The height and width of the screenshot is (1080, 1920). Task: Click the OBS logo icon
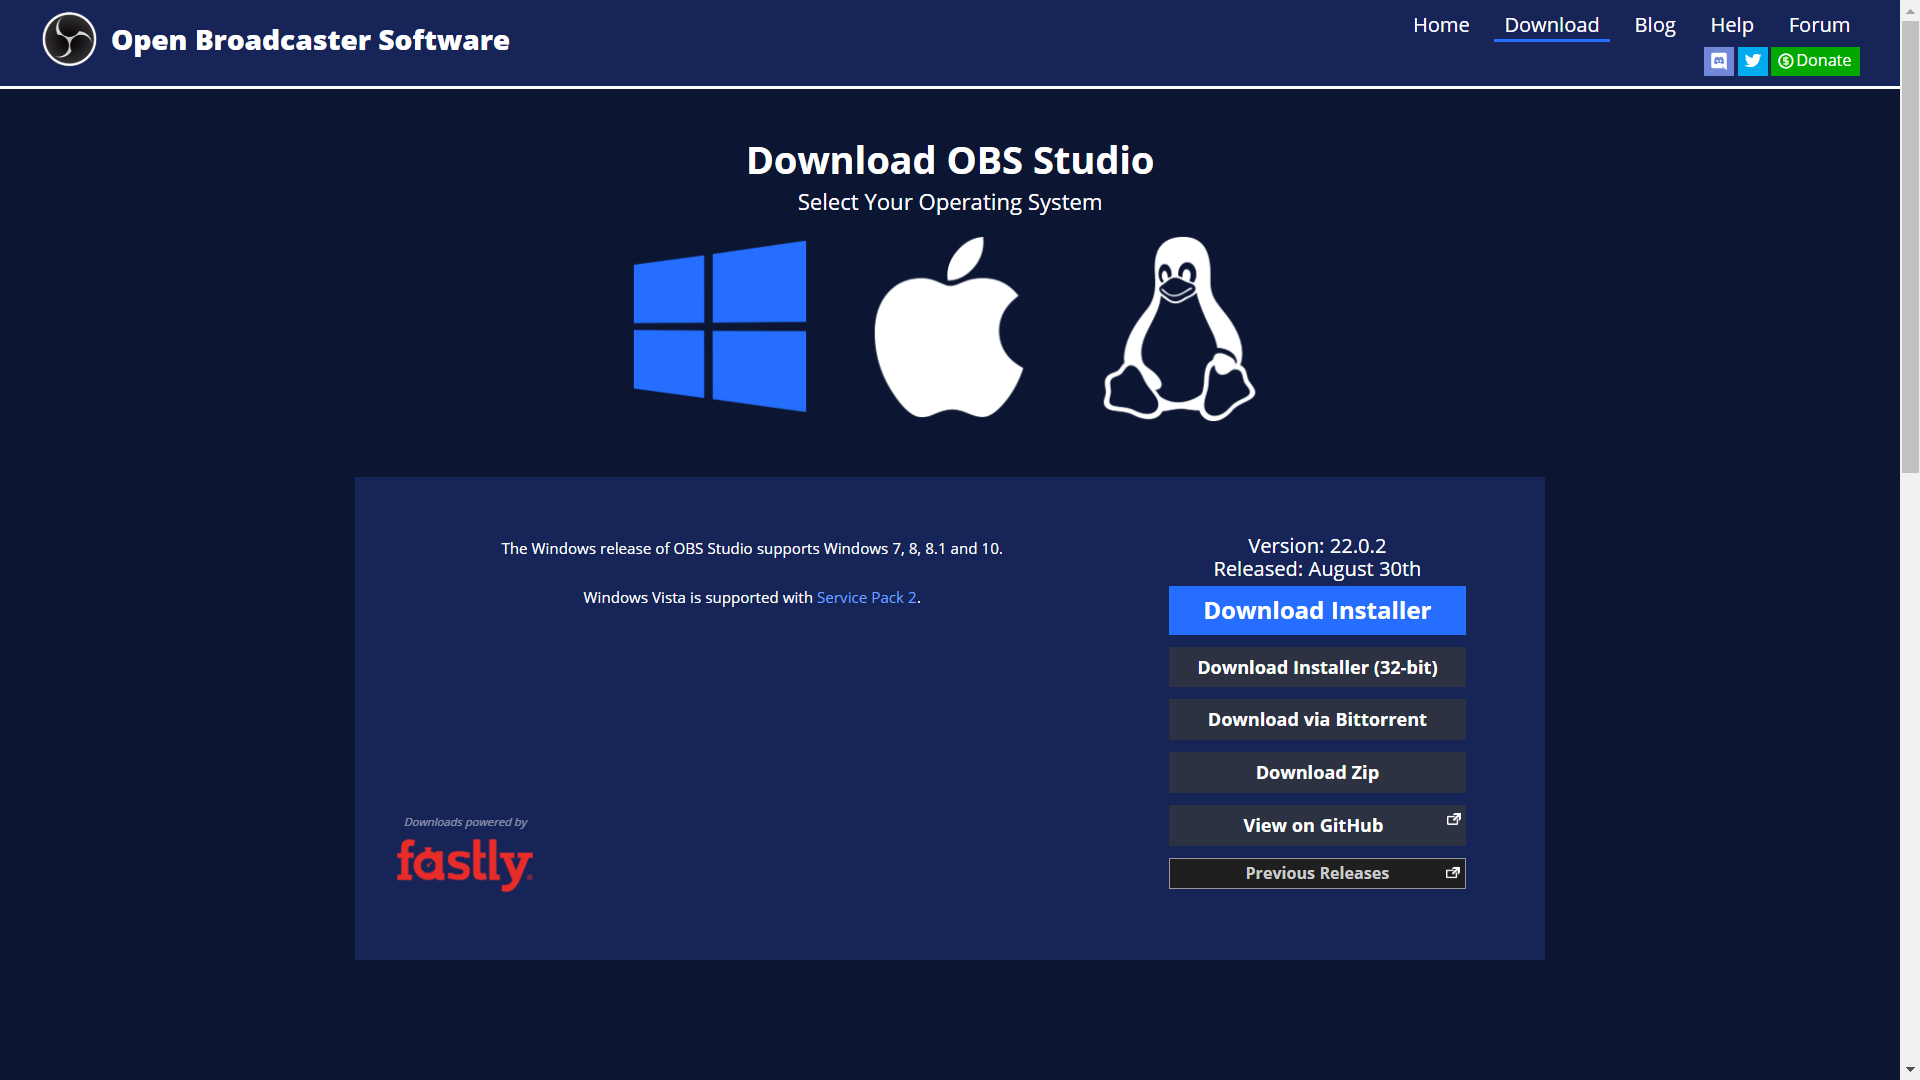pyautogui.click(x=69, y=40)
